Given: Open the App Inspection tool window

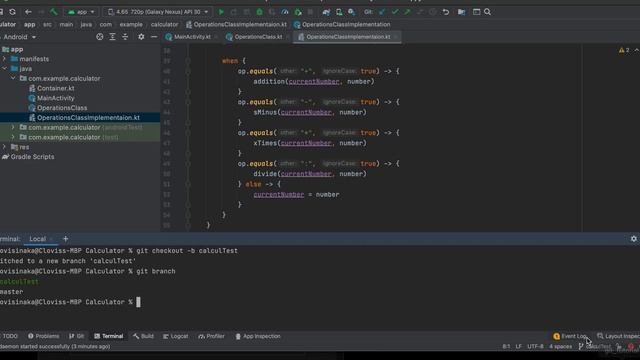Looking at the screenshot, I should [x=258, y=336].
